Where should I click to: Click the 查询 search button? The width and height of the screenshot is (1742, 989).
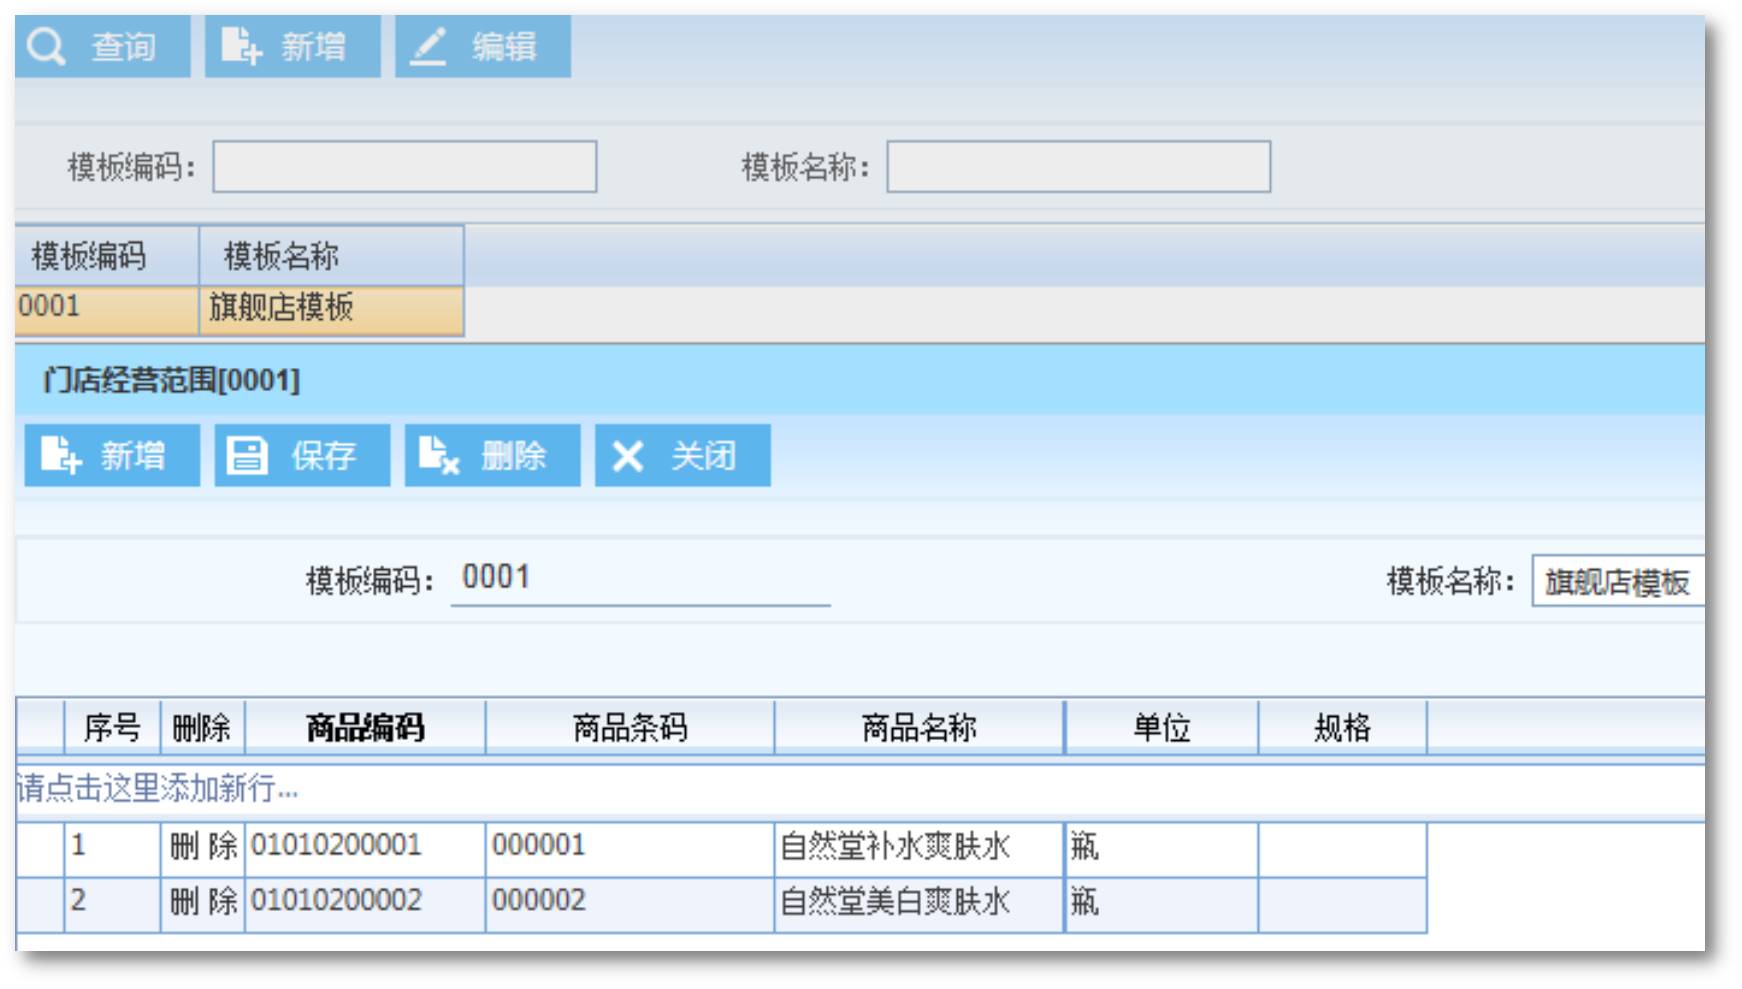tap(102, 46)
